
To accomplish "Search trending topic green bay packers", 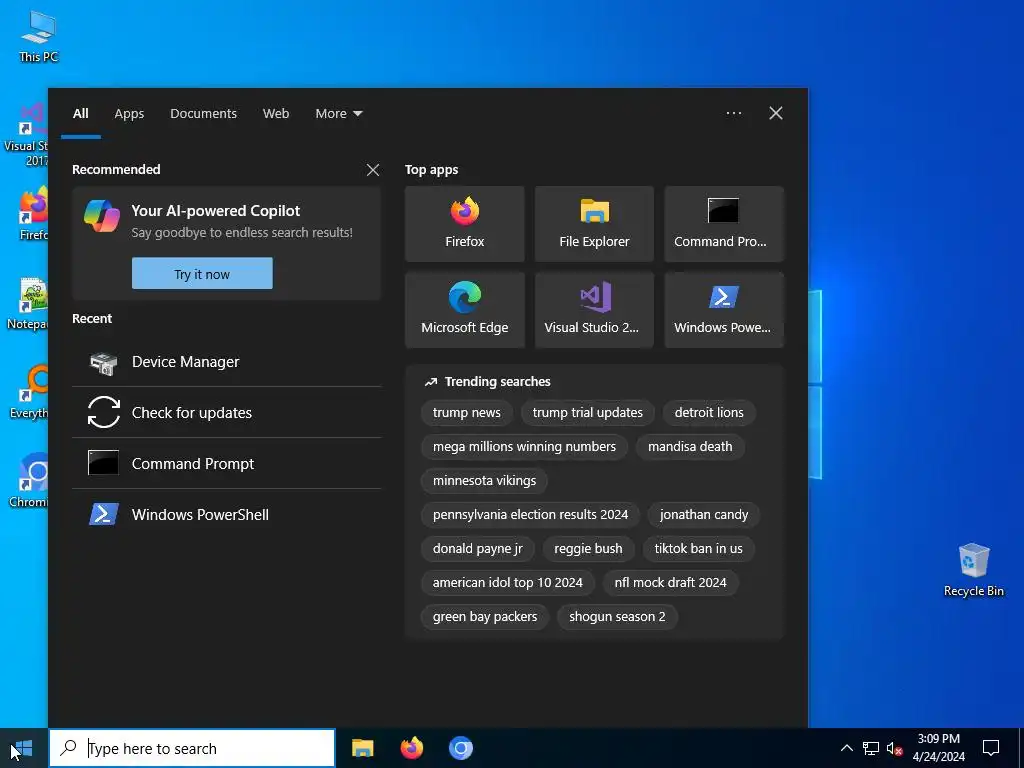I will [x=485, y=616].
